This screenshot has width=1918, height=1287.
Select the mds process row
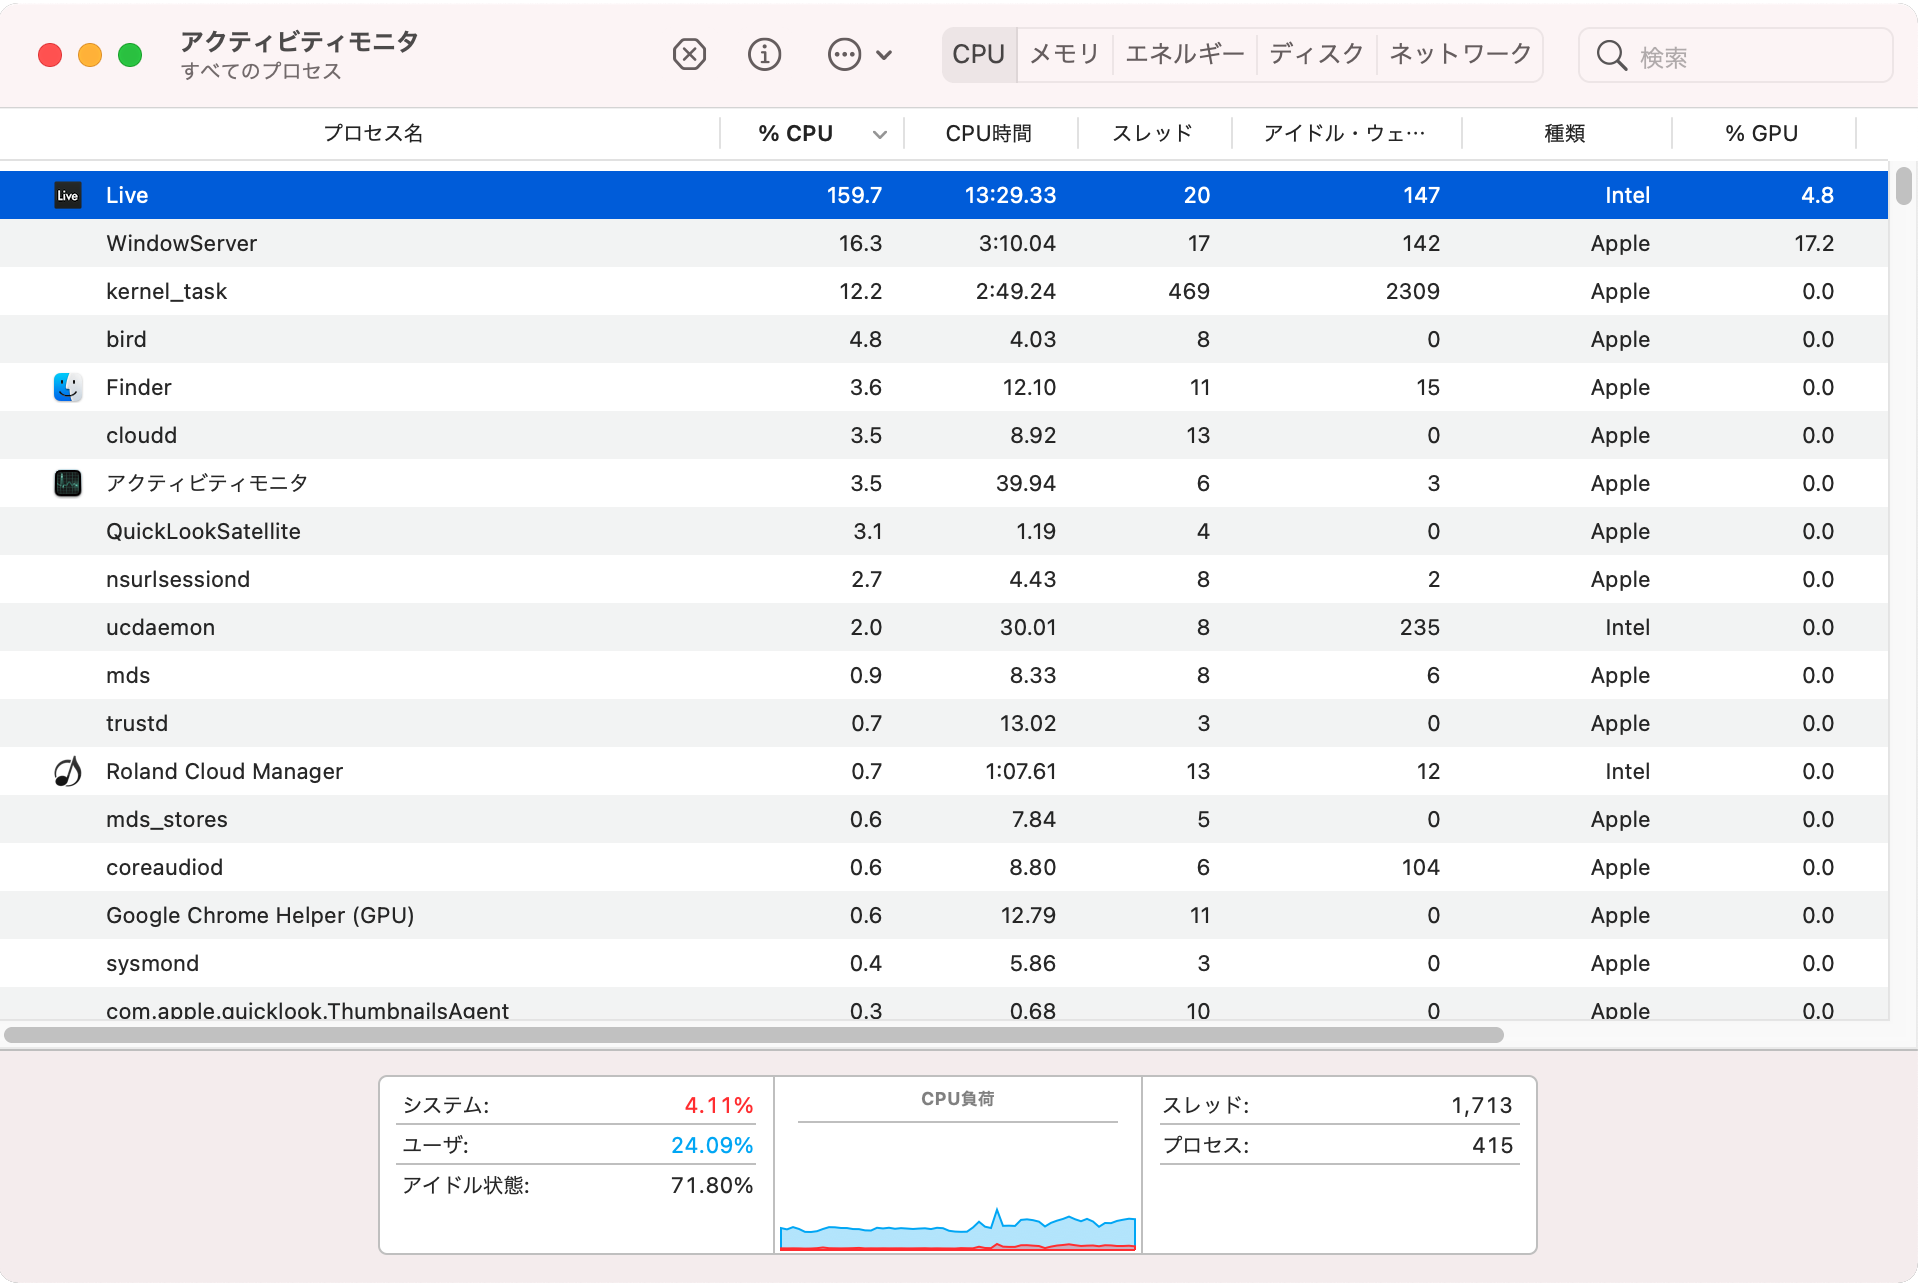point(944,675)
